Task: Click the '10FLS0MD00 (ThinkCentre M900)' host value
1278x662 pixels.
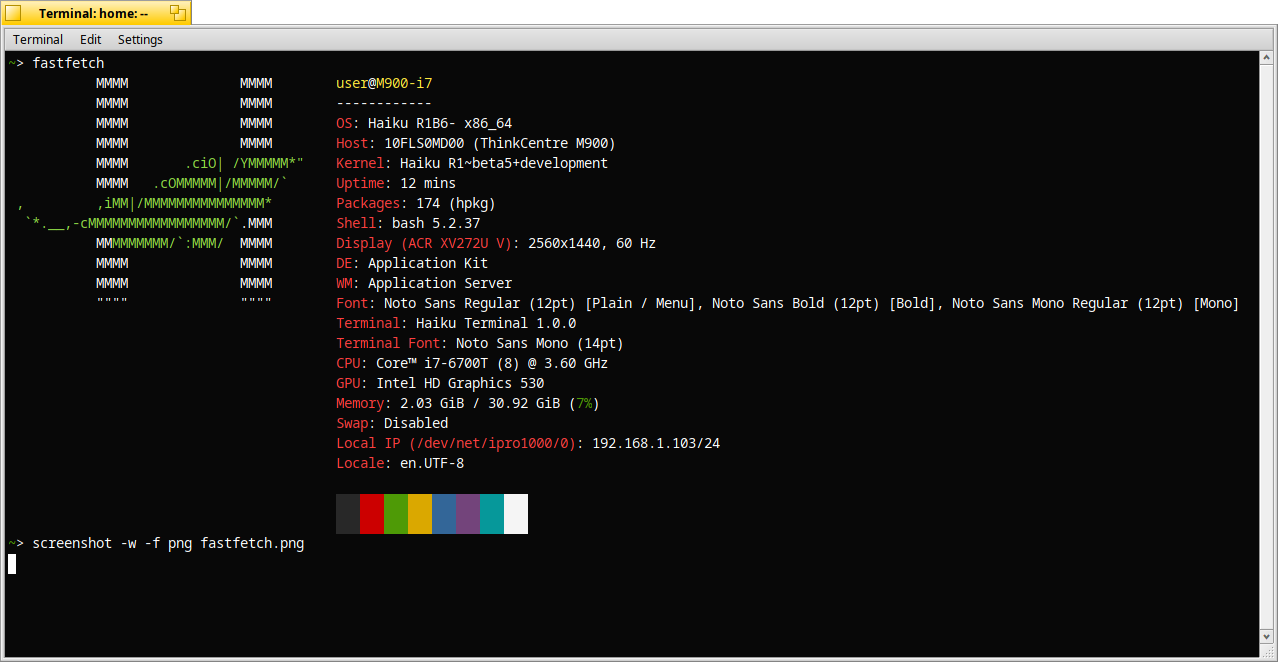Action: point(500,143)
